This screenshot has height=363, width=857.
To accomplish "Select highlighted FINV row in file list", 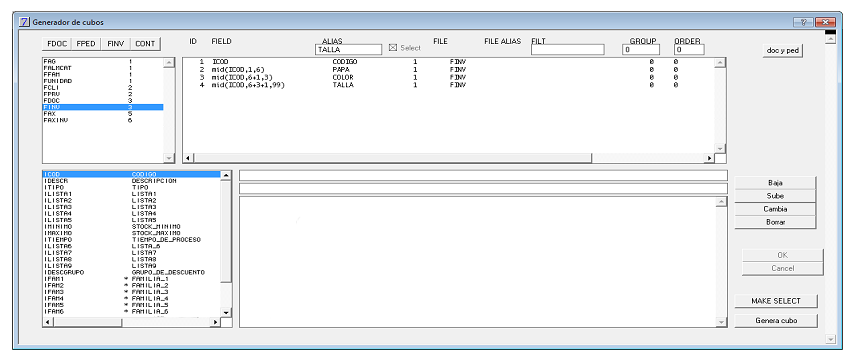I will pos(103,107).
